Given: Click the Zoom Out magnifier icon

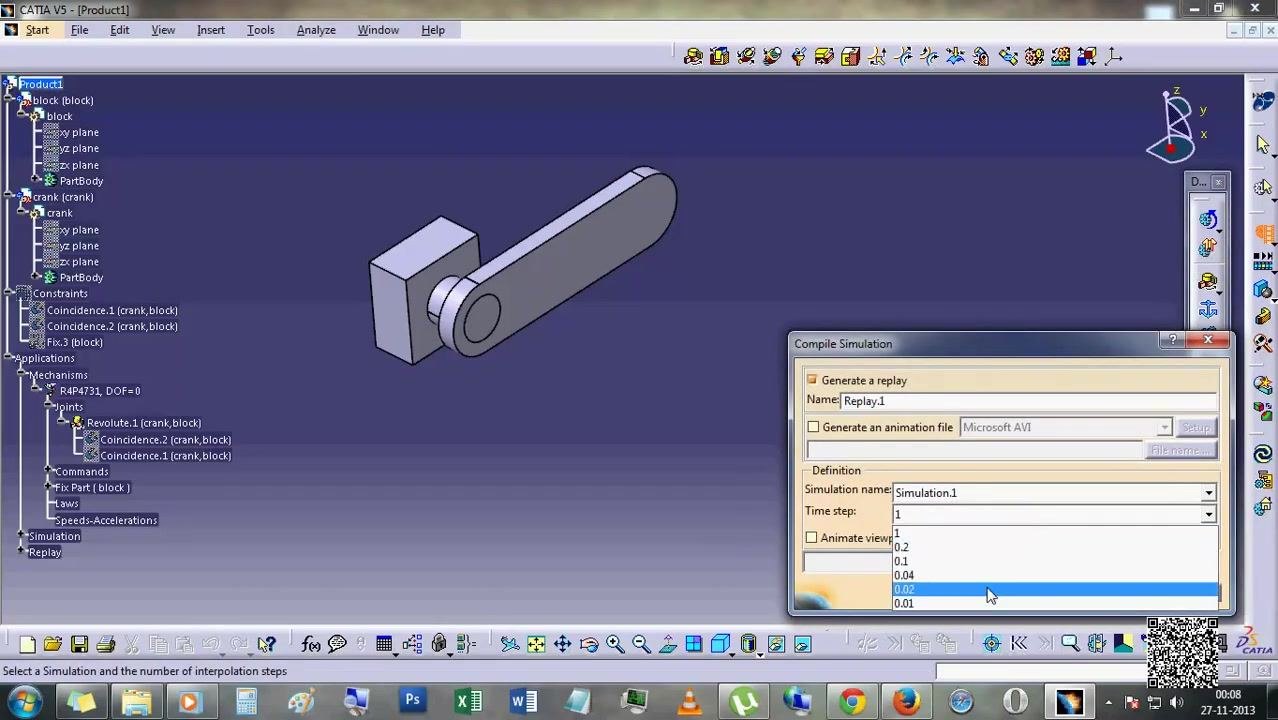Looking at the screenshot, I should pyautogui.click(x=641, y=645).
